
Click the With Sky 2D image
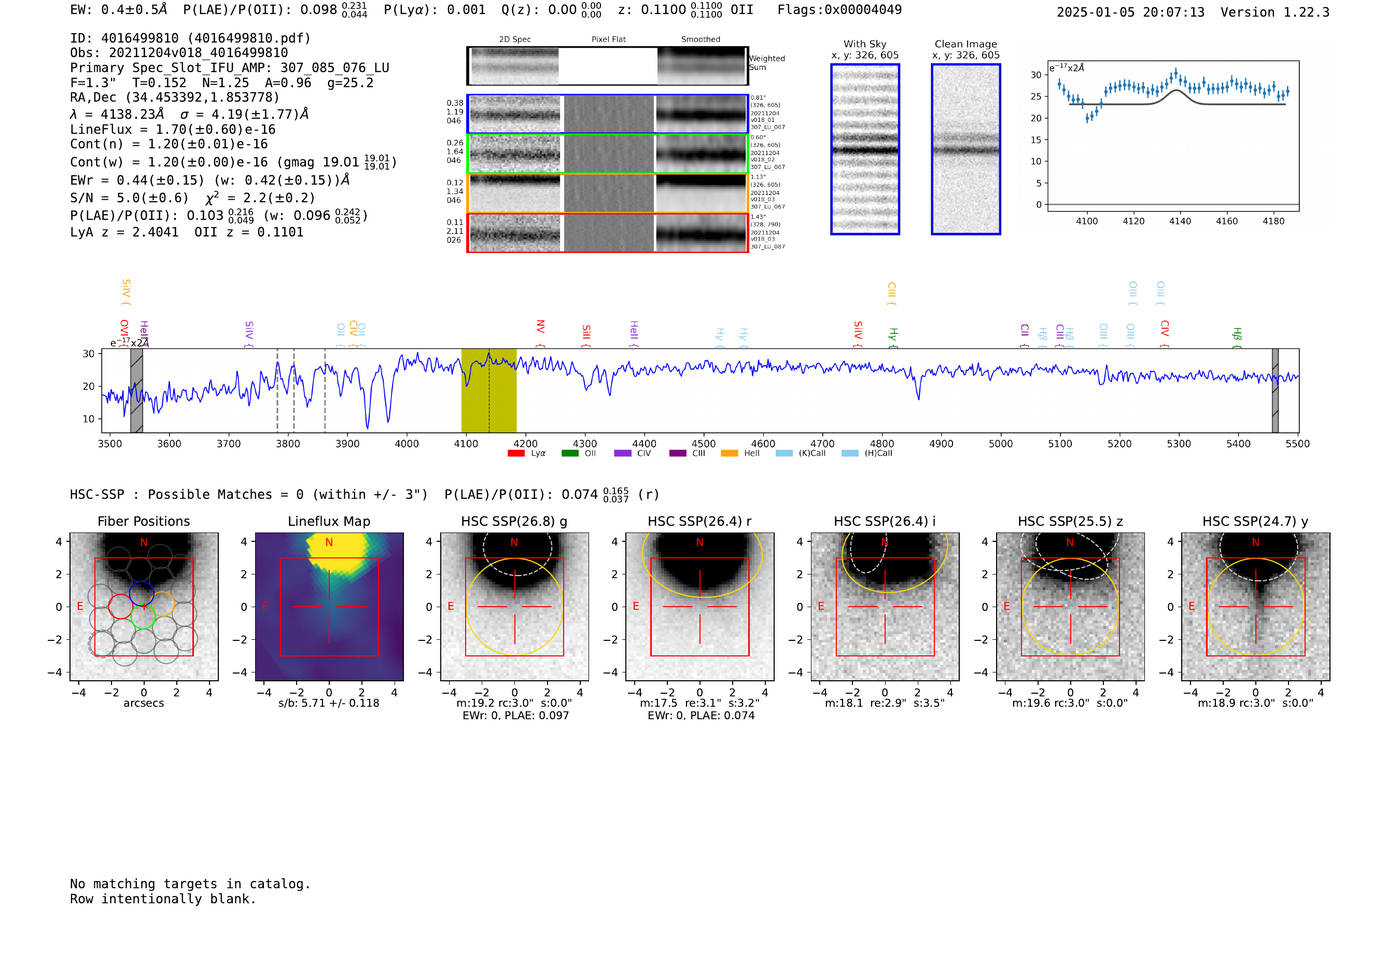(x=865, y=149)
